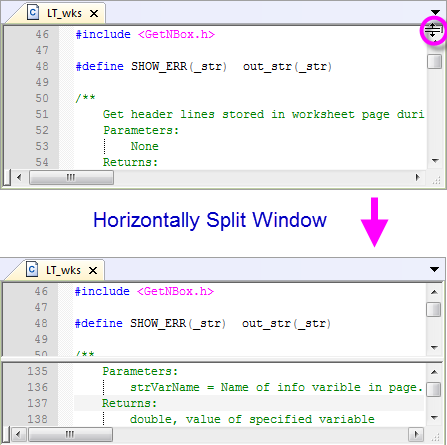Open the tab list dropdown in the bottom window
This screenshot has height=445, width=447.
point(434,269)
